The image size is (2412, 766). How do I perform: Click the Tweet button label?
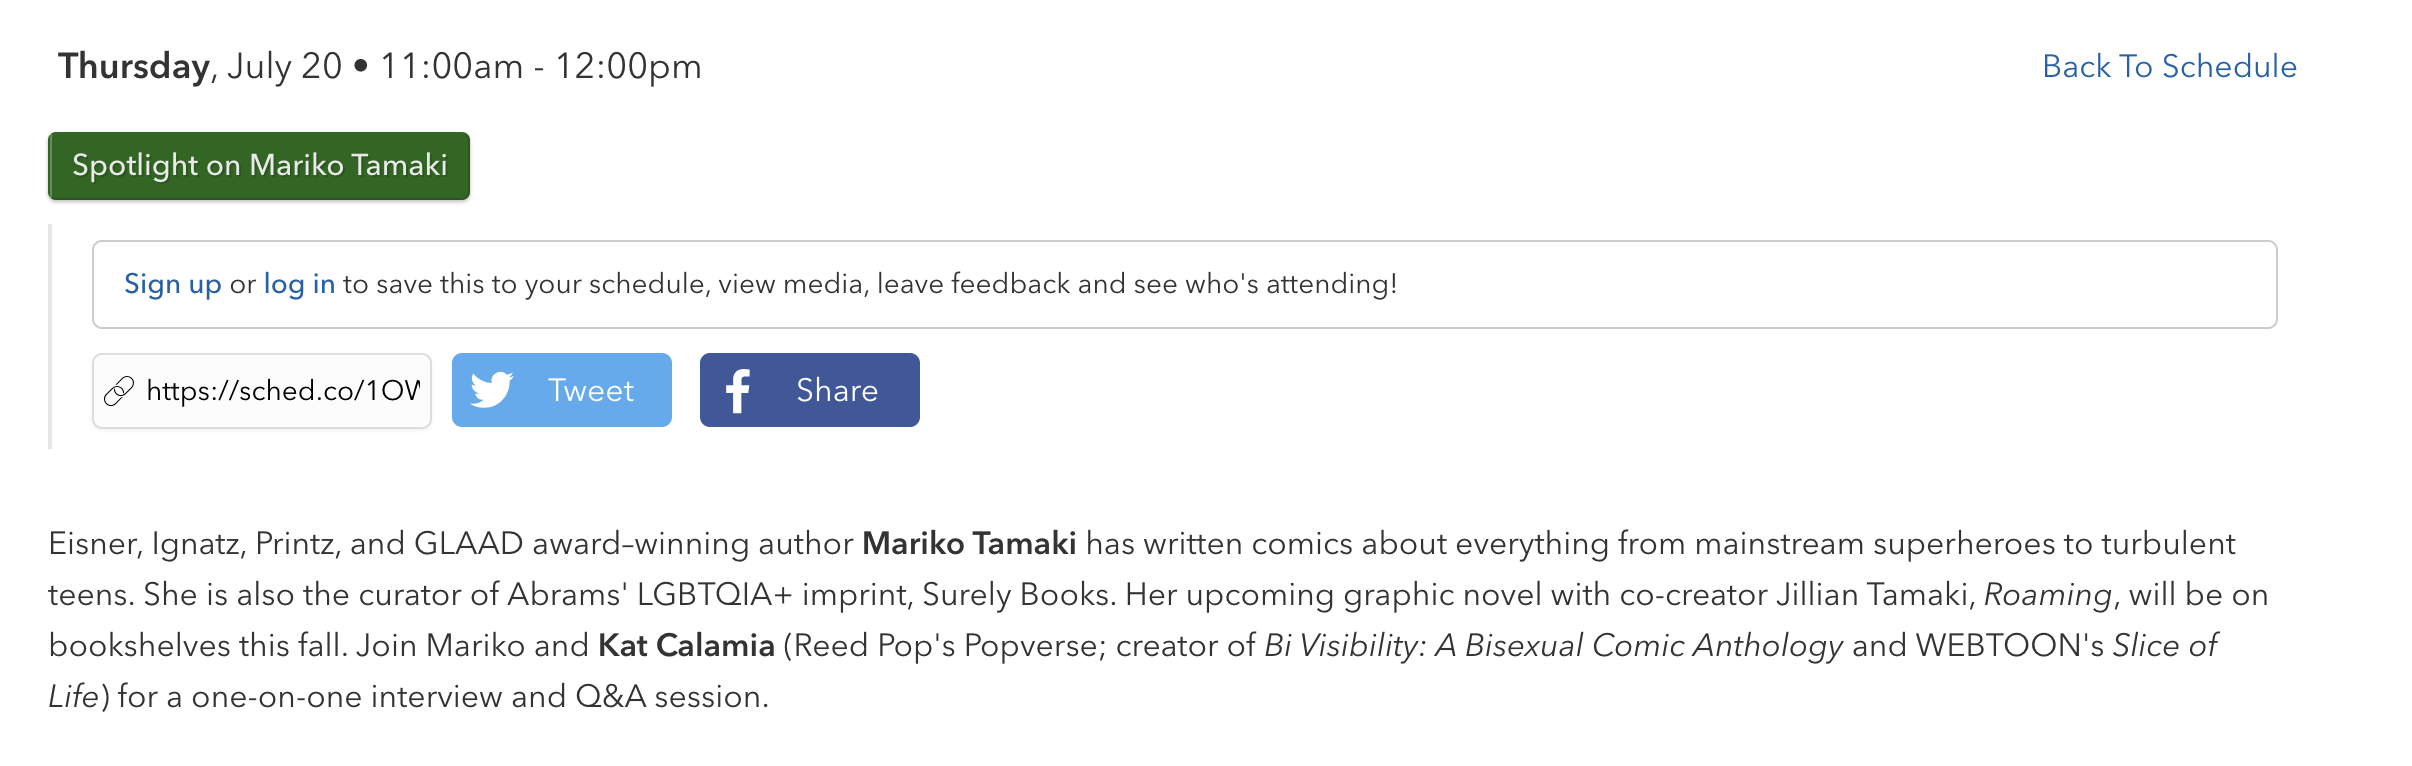pos(591,390)
